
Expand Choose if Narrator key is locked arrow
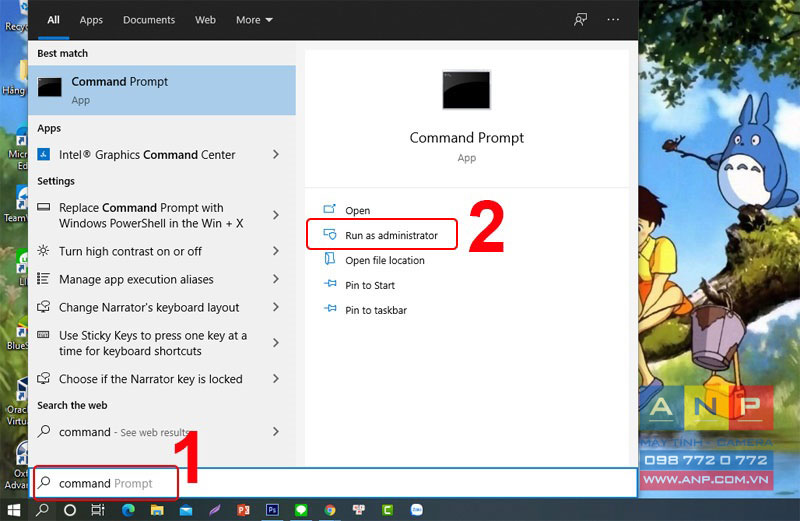[x=276, y=379]
